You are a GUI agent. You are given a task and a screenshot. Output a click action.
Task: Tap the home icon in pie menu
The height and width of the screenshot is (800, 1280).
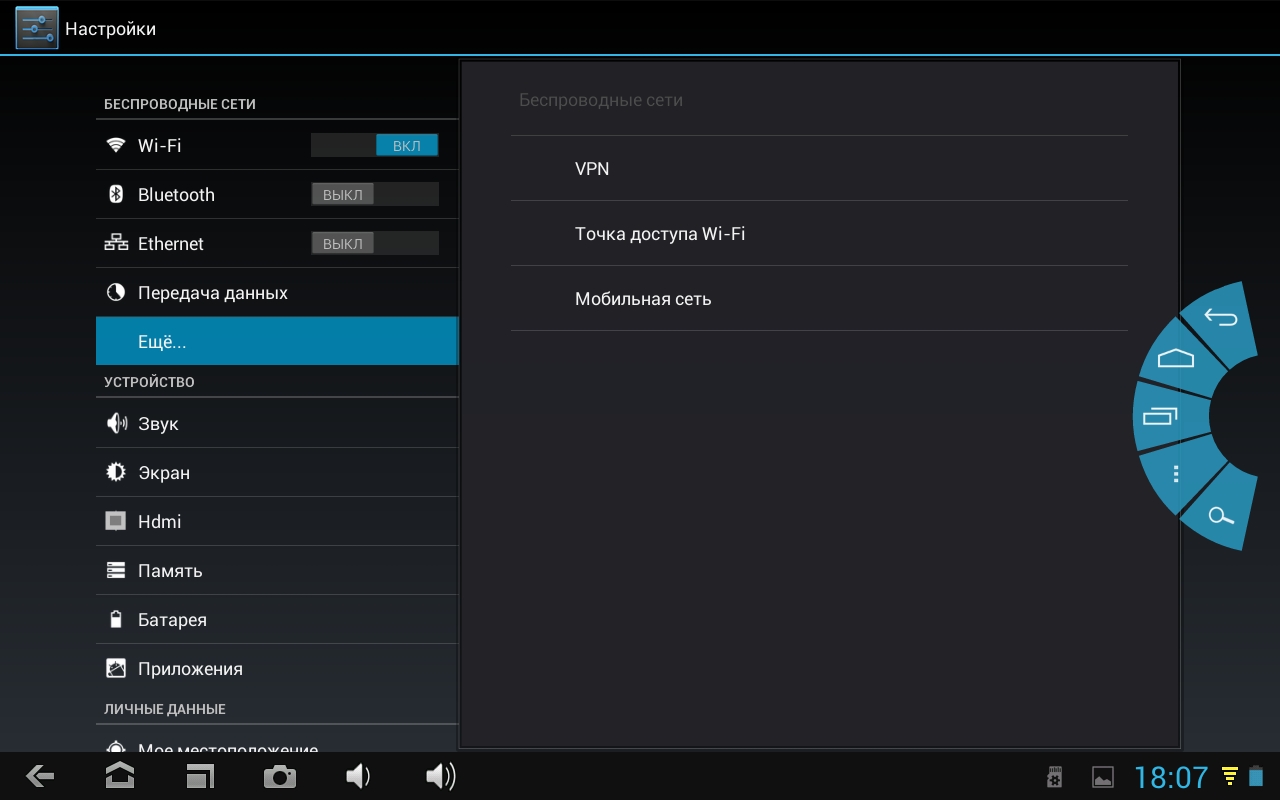1176,358
